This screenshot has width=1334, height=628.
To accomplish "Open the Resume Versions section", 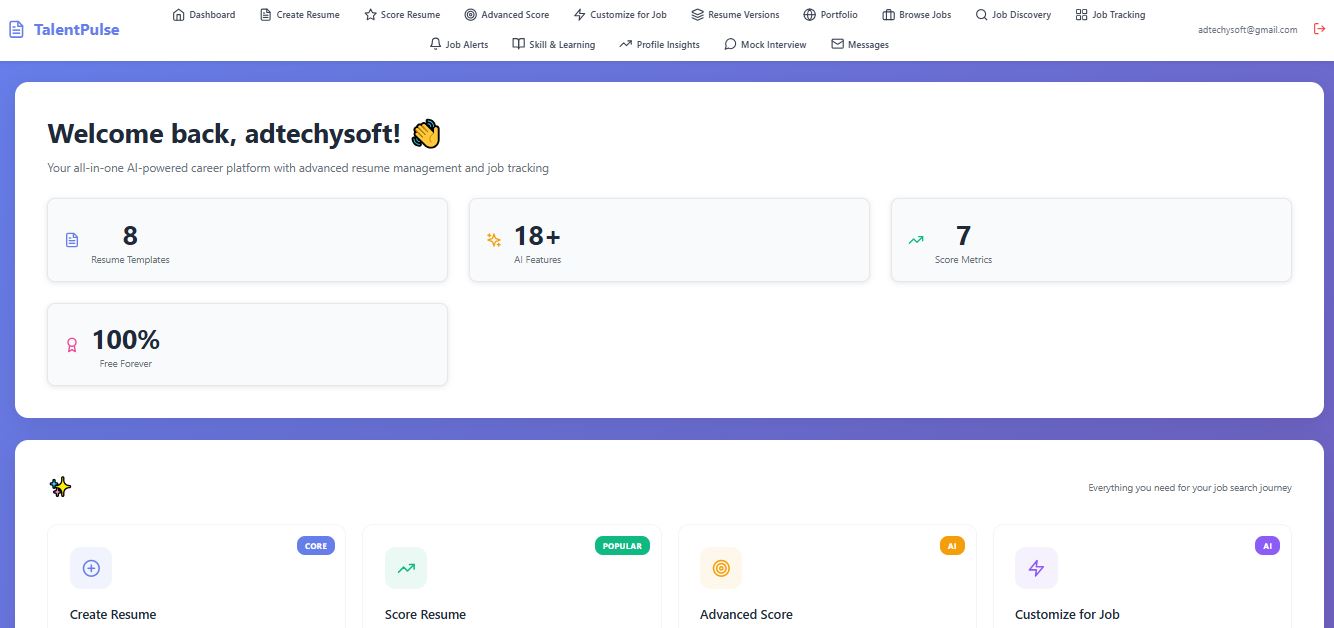I will 735,14.
